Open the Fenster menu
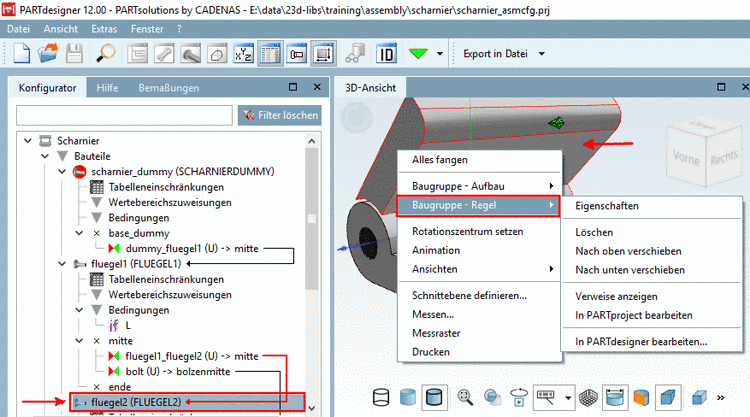 click(x=147, y=29)
